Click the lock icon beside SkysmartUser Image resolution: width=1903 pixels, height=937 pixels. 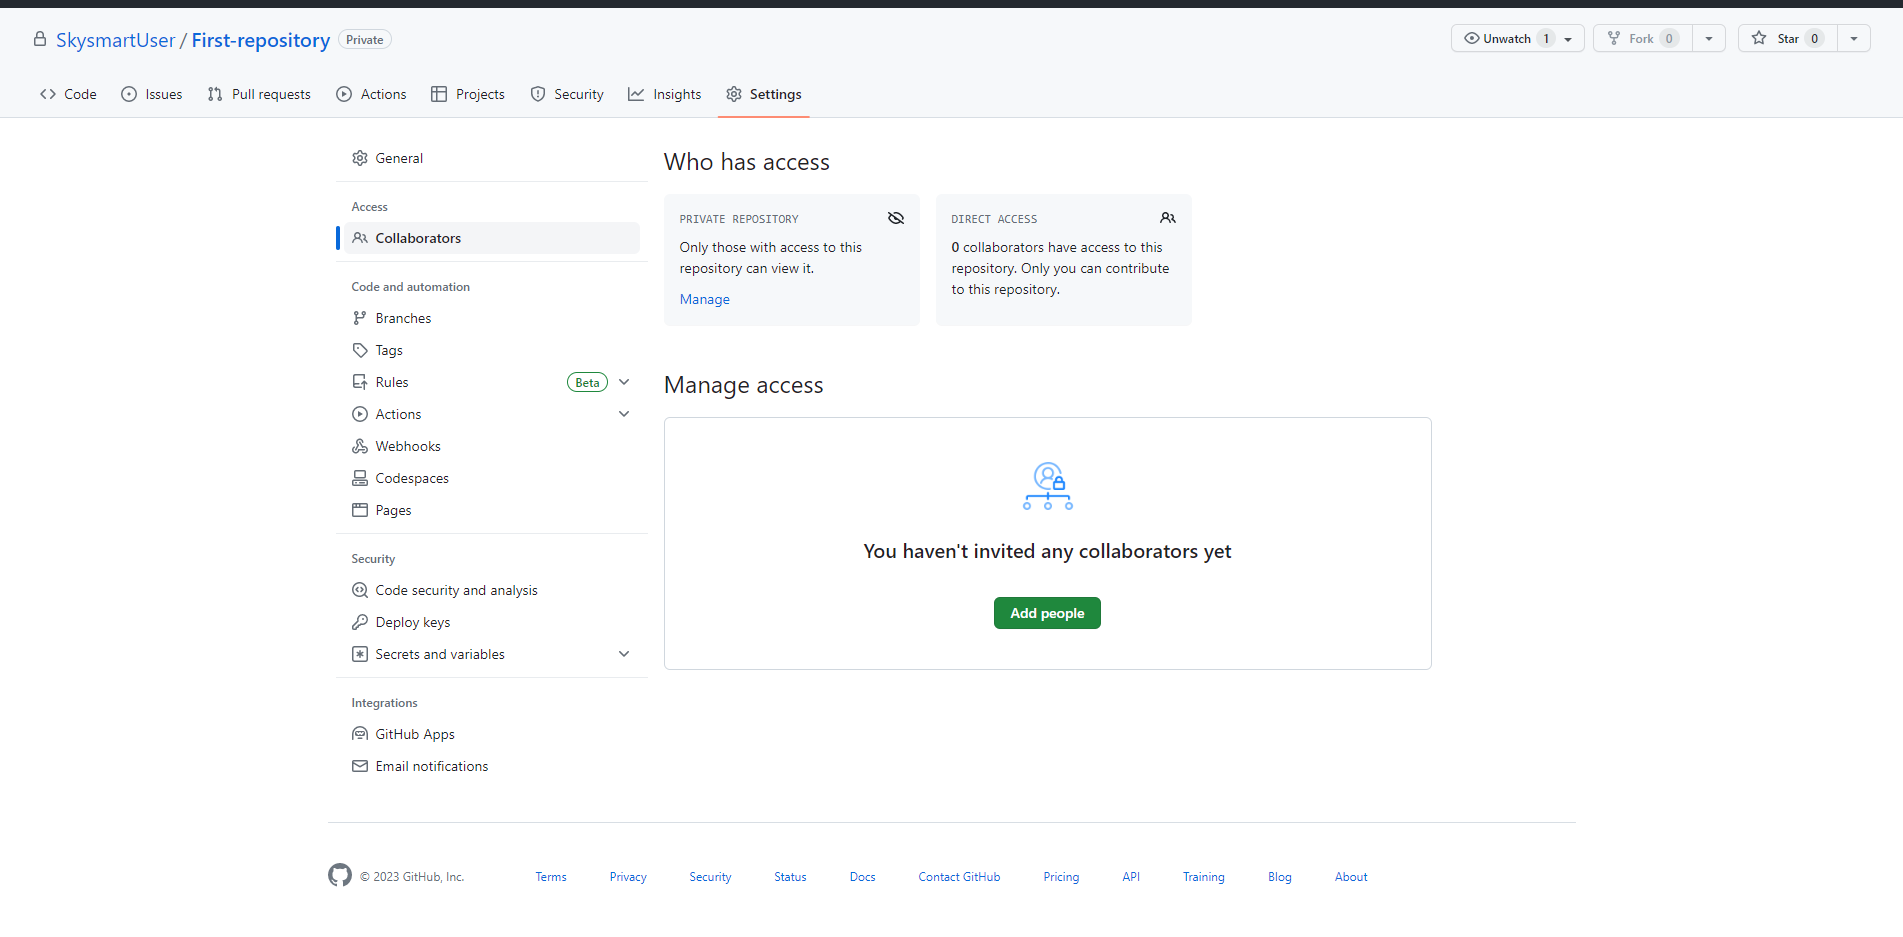[x=40, y=39]
